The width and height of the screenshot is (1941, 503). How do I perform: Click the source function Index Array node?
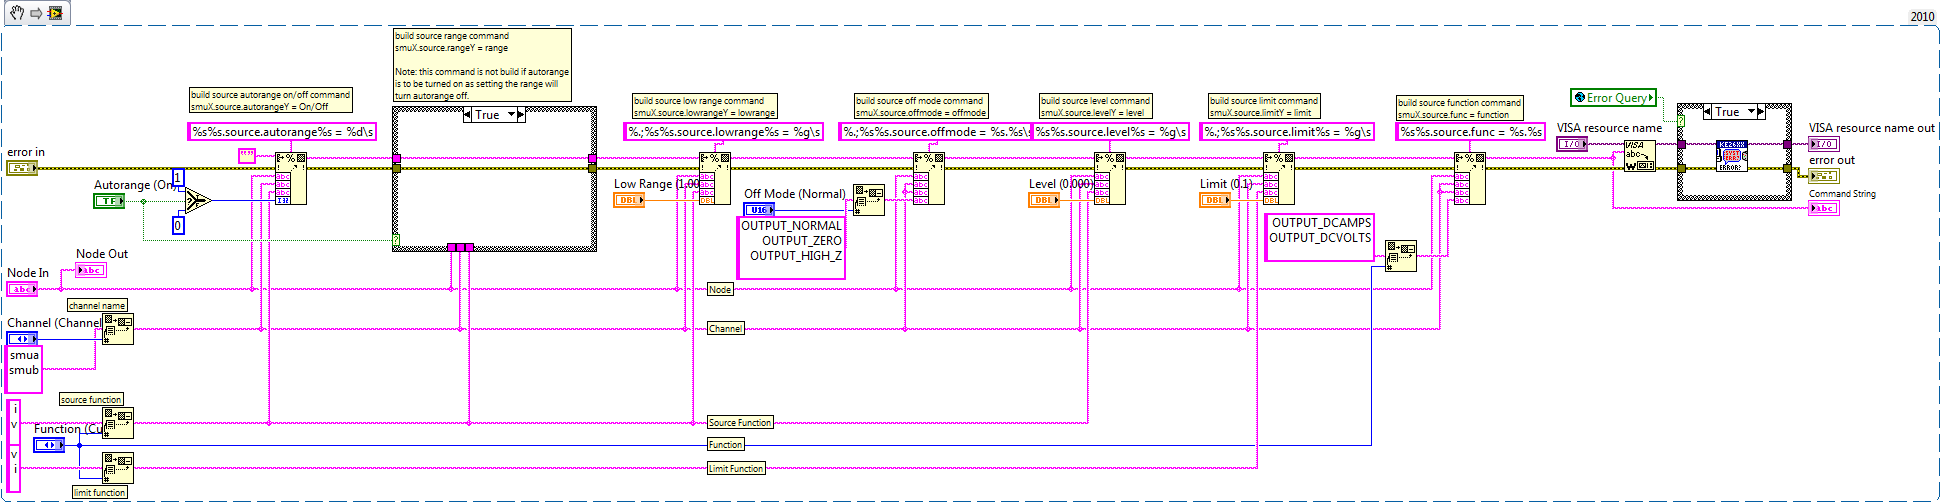click(x=118, y=423)
